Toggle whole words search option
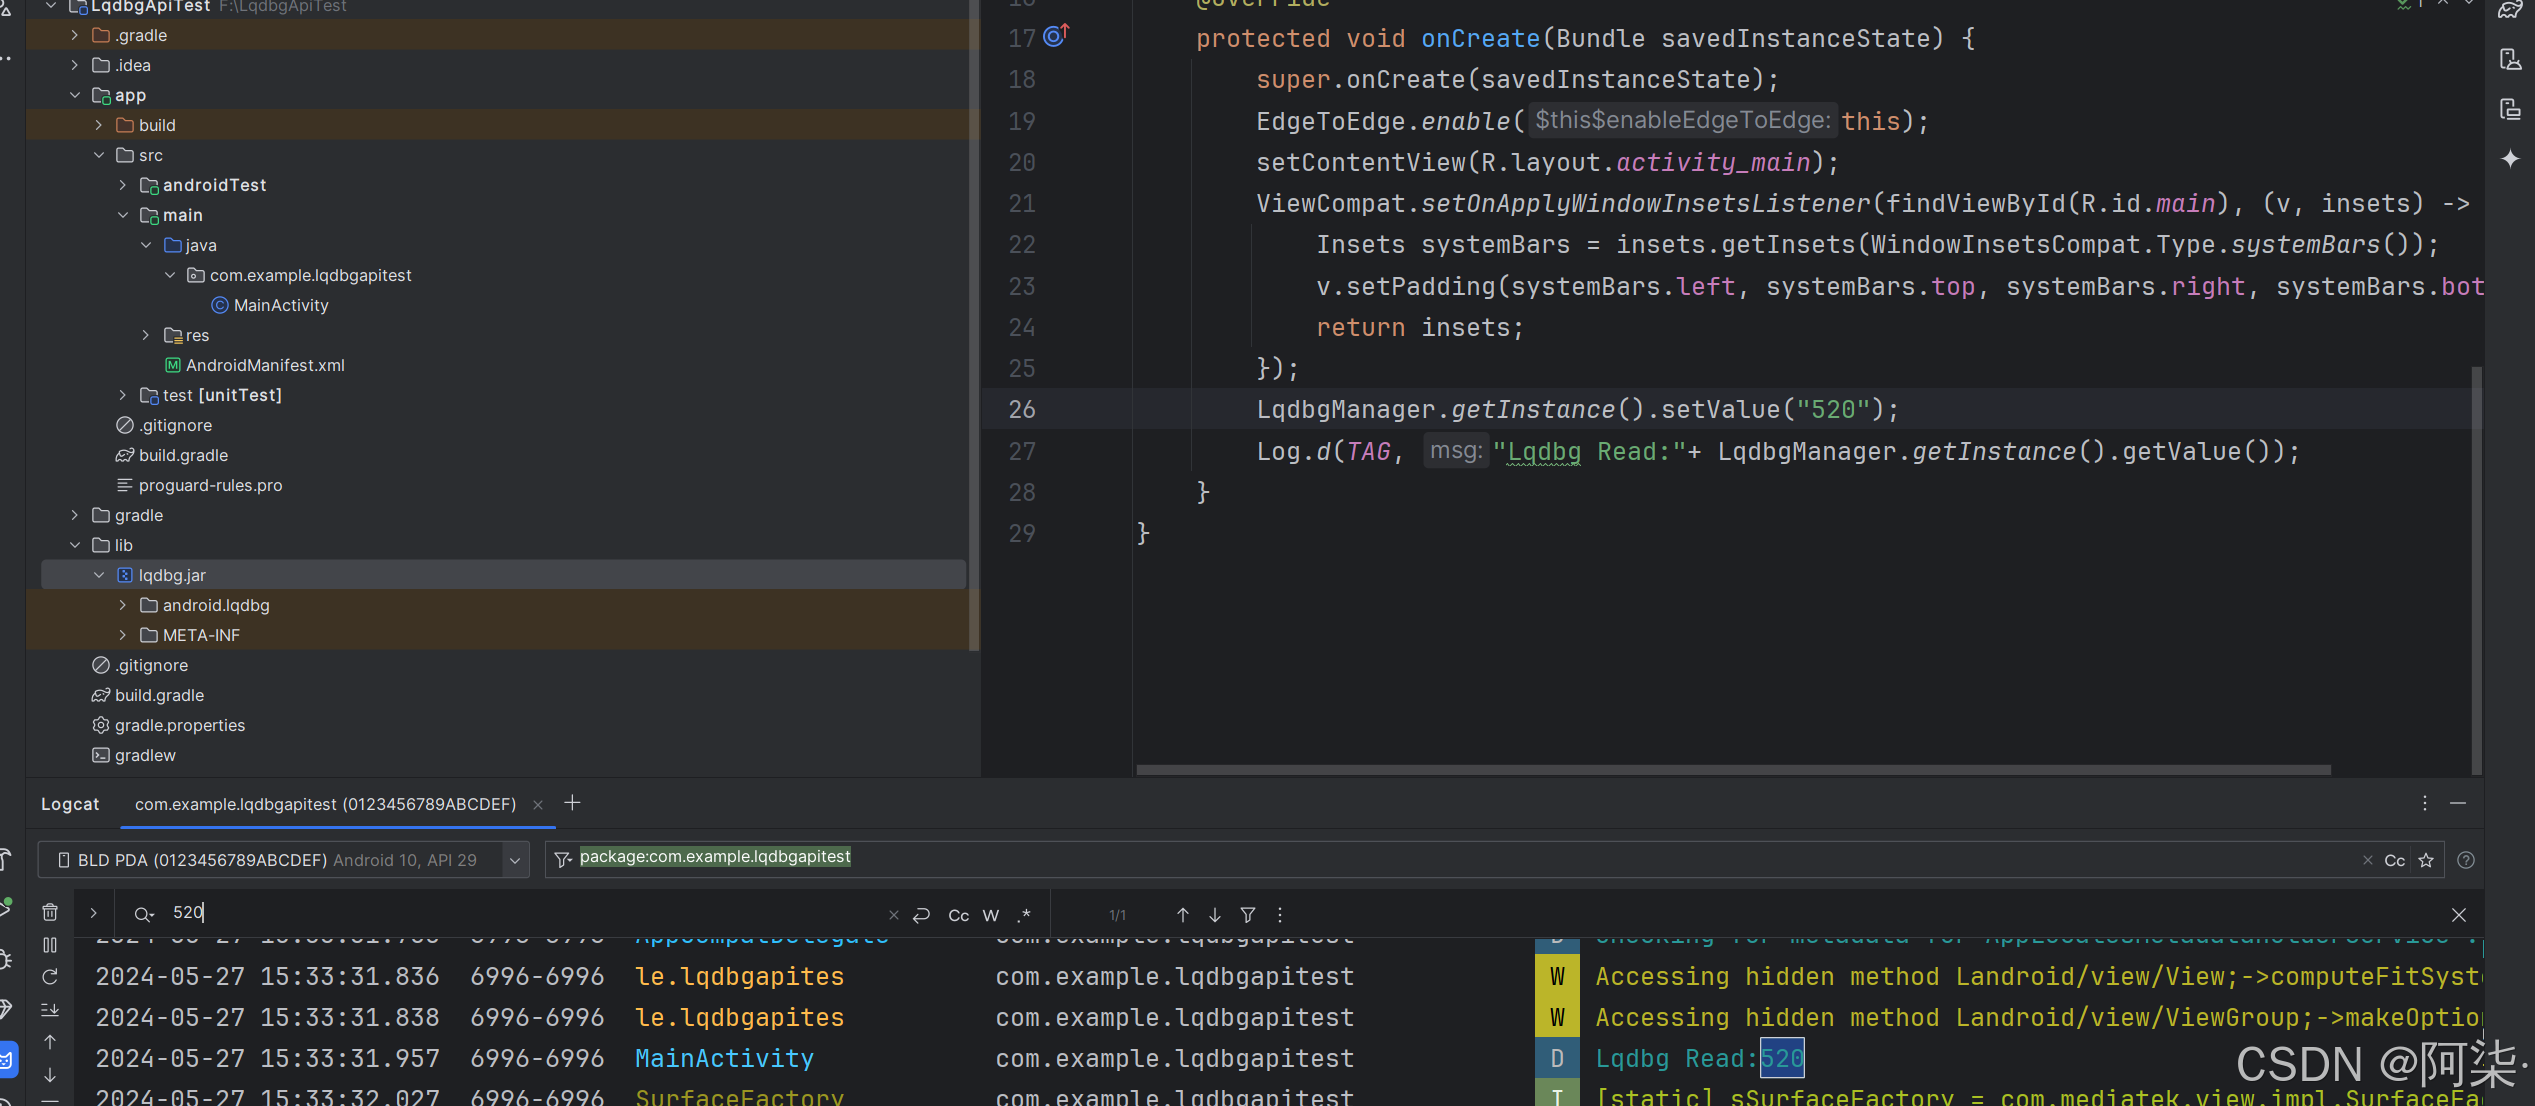 point(991,915)
